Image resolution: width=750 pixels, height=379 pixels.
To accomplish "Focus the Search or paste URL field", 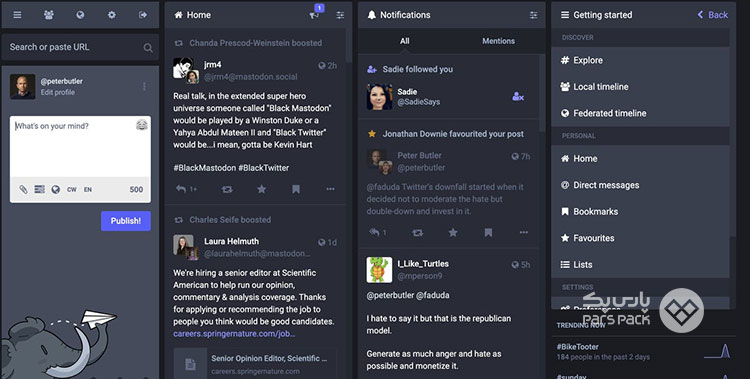I will (x=80, y=47).
